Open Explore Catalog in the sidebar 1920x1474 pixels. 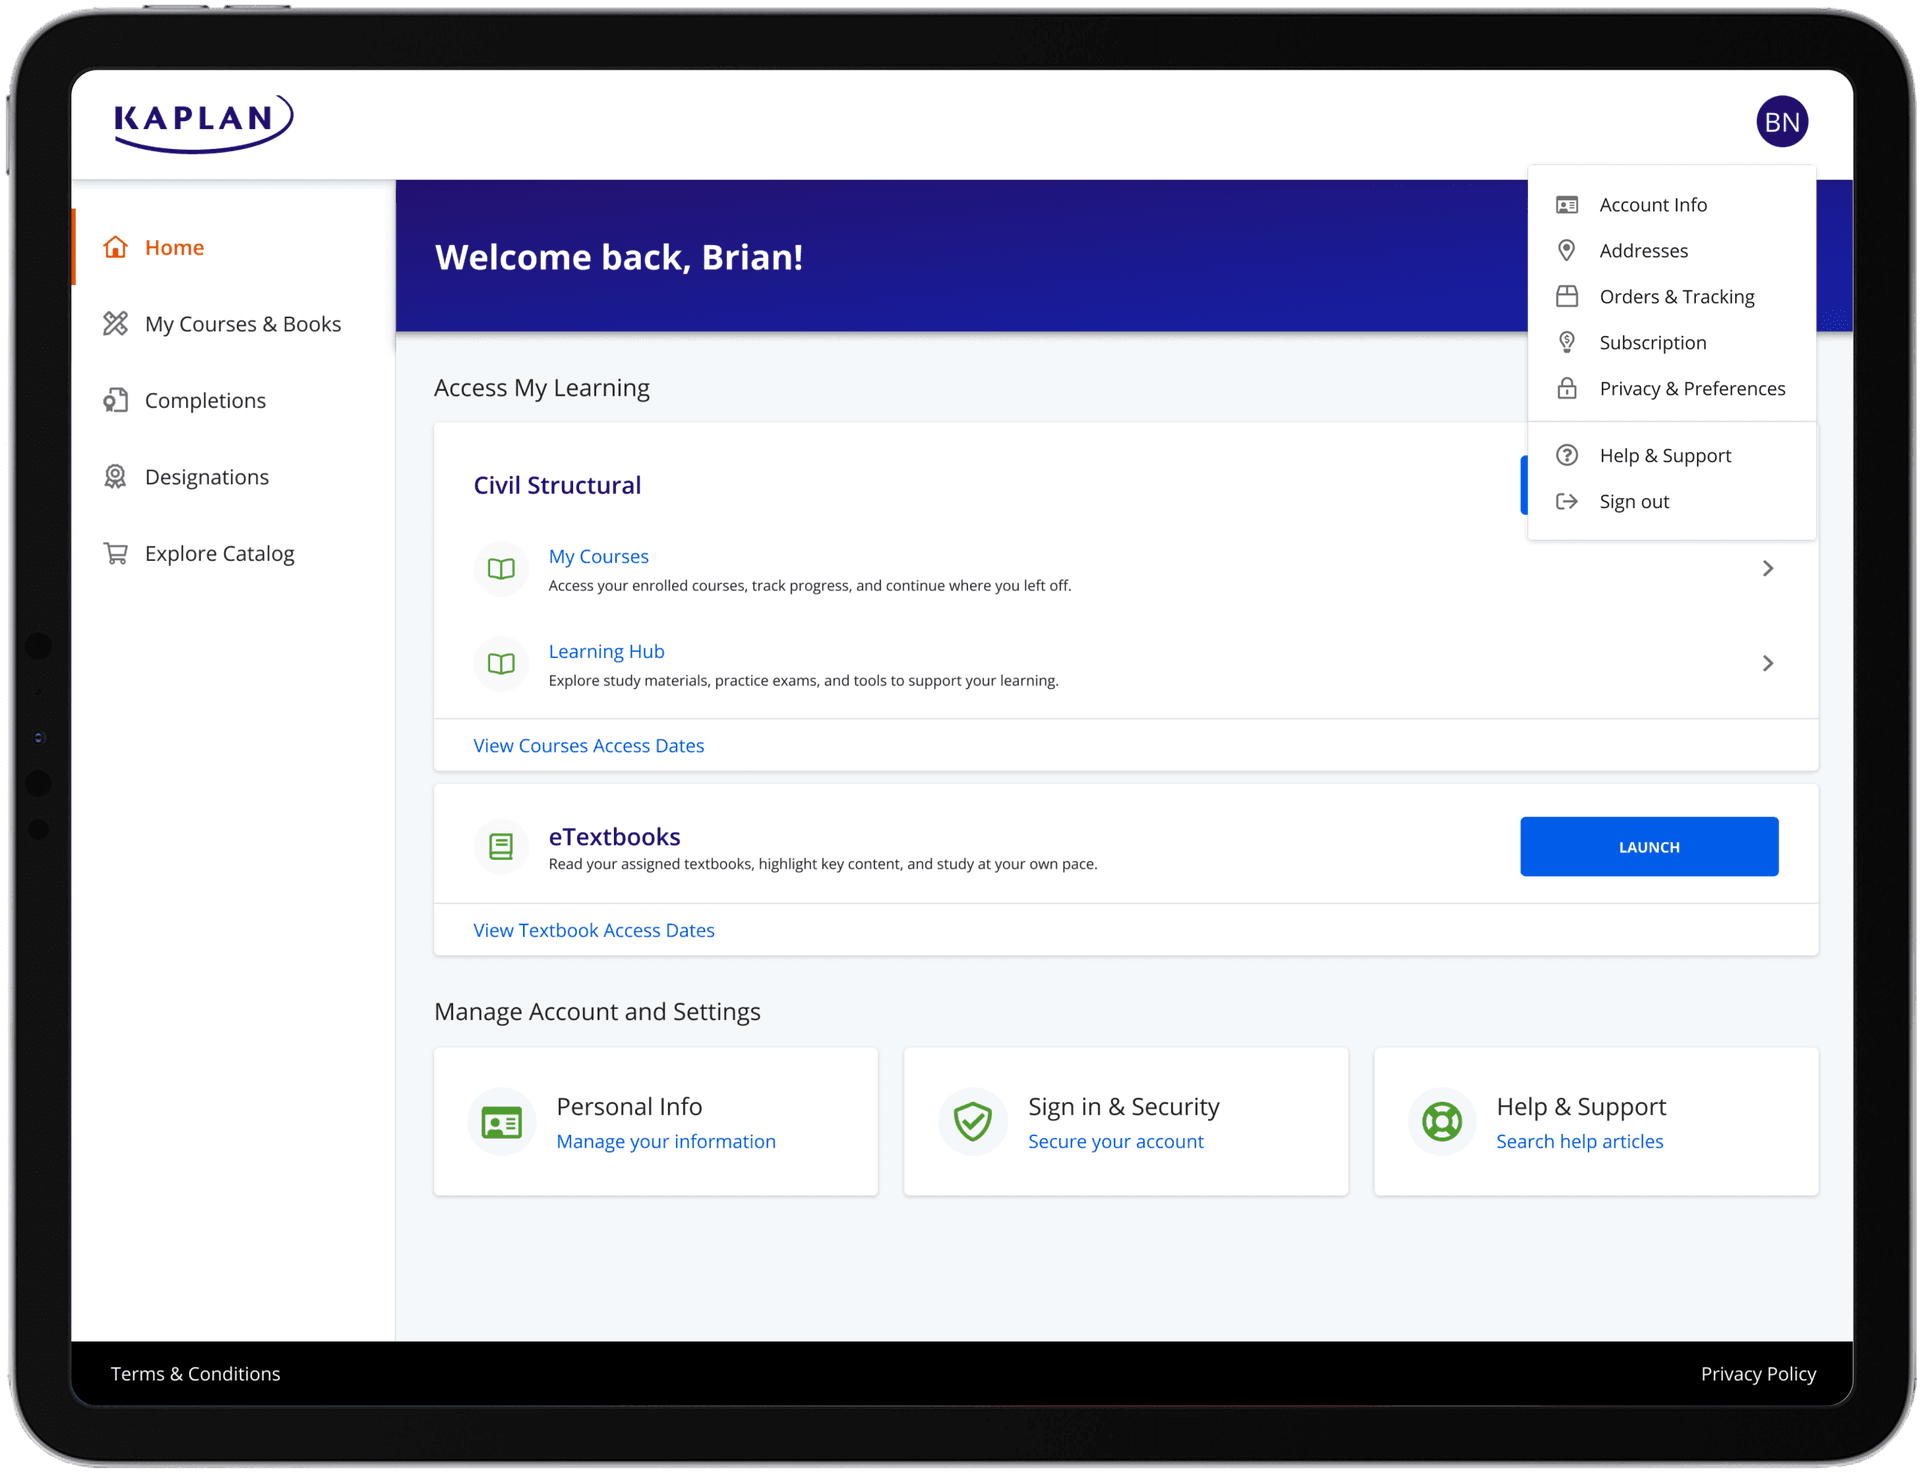233,553
